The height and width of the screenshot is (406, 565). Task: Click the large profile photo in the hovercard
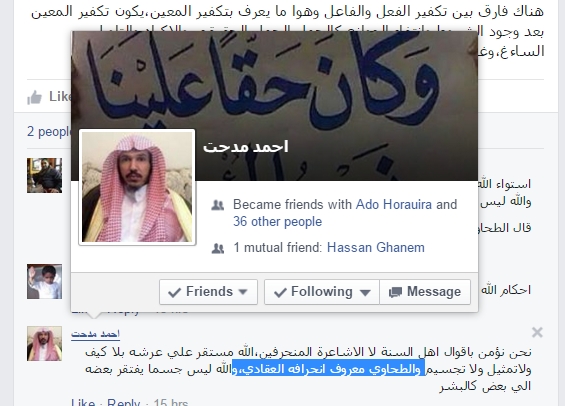coord(137,187)
